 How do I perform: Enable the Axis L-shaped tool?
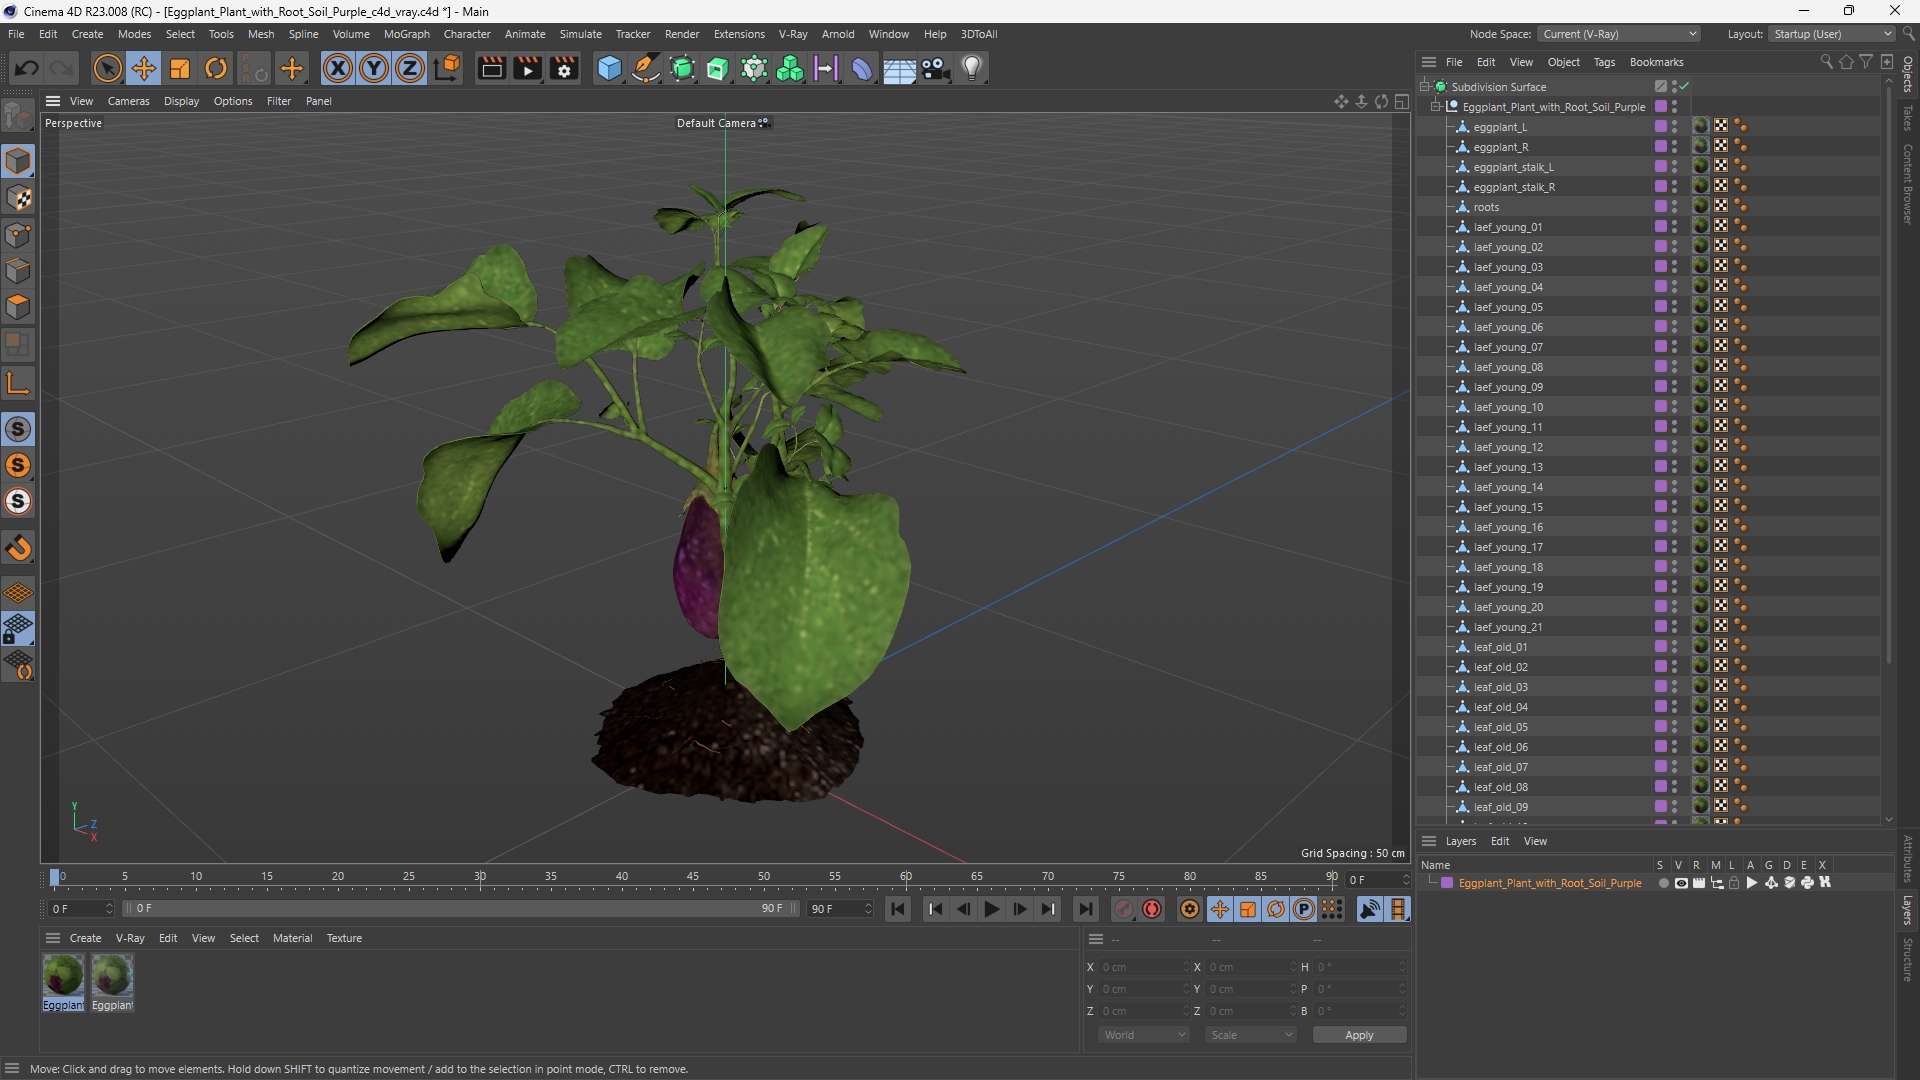click(x=18, y=383)
